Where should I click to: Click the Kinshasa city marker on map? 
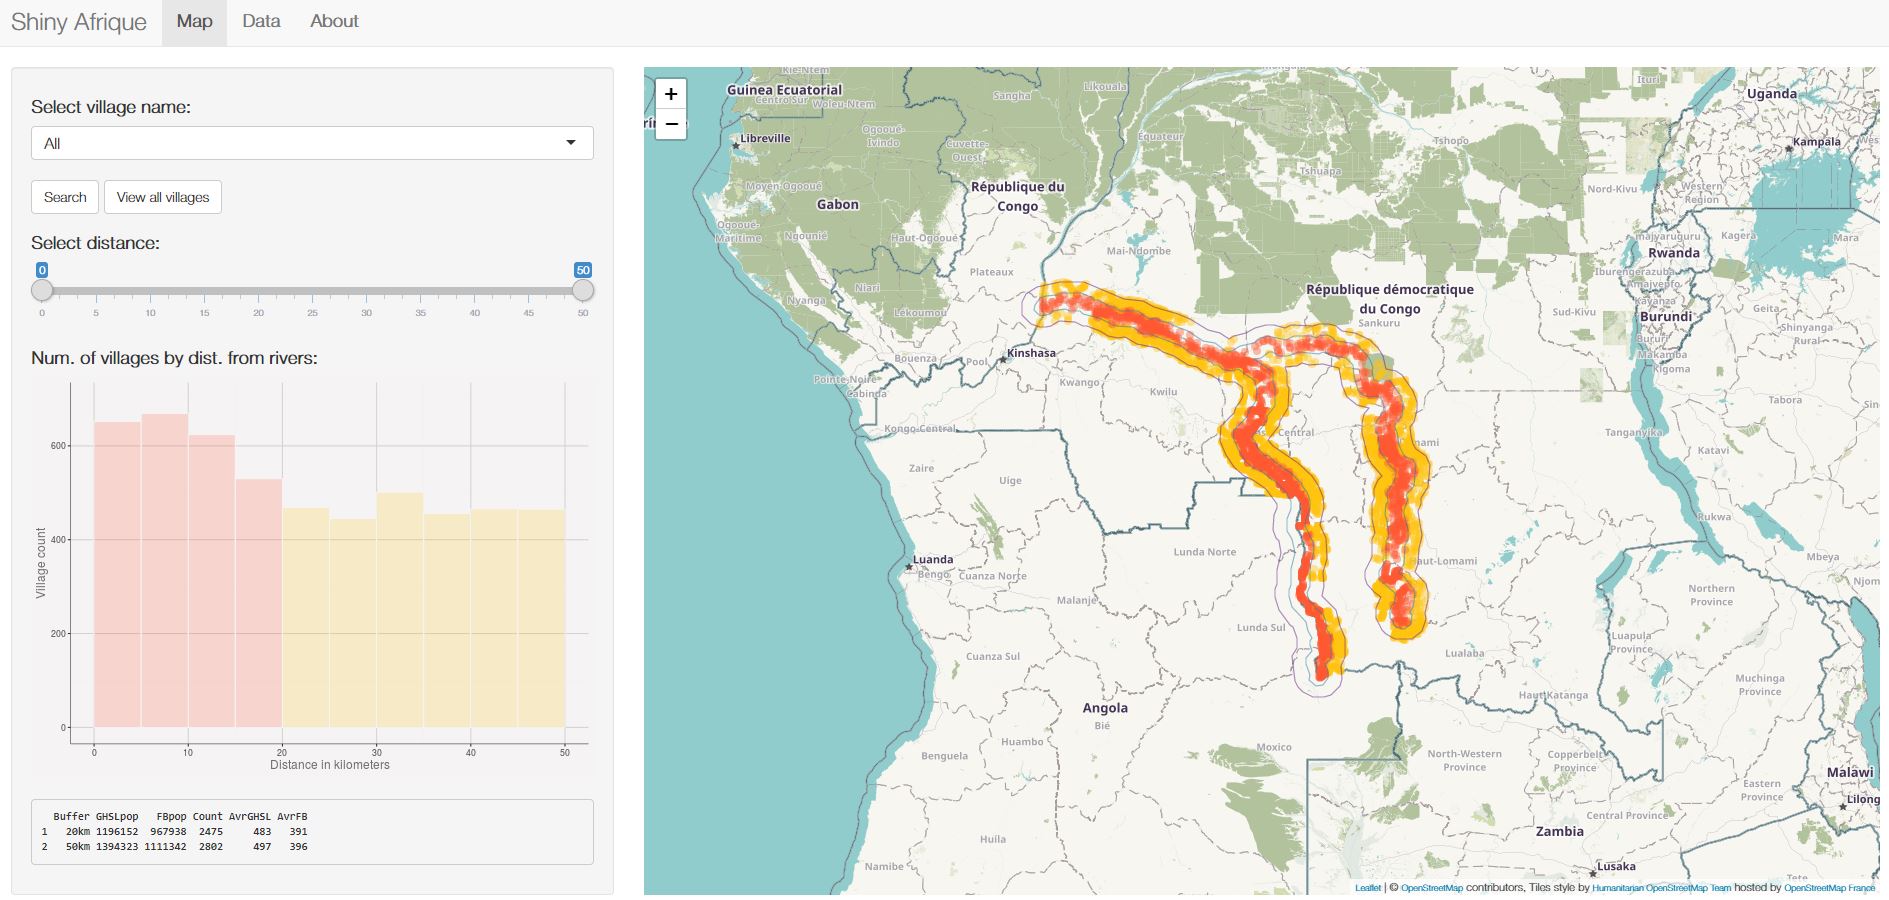[x=1003, y=357]
